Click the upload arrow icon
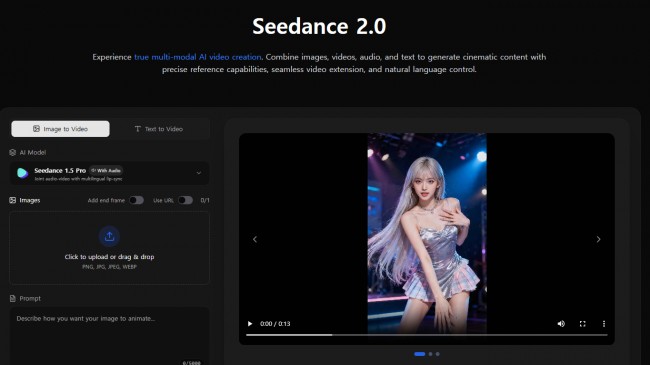Screen dimensions: 650x365 point(109,236)
